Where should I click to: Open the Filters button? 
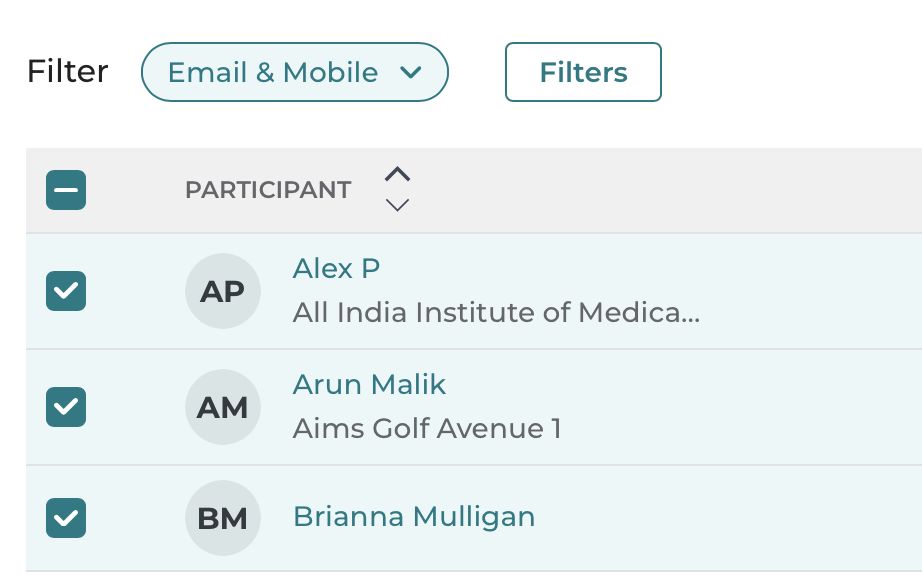pyautogui.click(x=583, y=72)
